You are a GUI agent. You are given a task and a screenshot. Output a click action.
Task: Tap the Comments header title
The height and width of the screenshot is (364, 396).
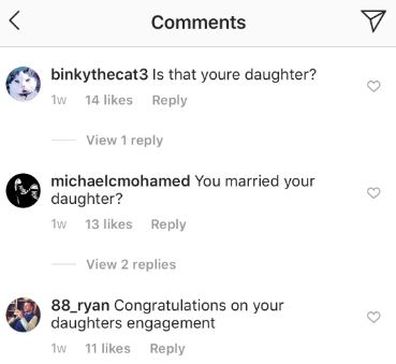pyautogui.click(x=199, y=22)
